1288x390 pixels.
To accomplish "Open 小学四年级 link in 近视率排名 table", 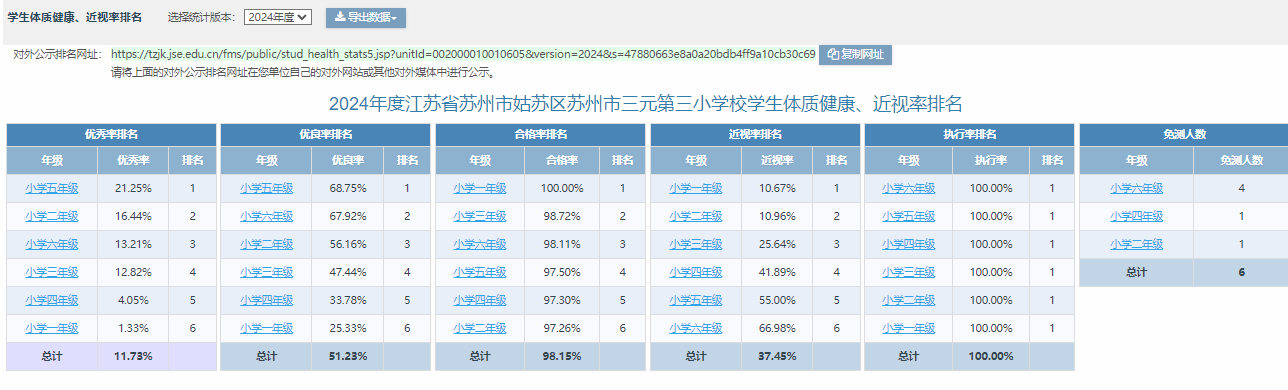I will tap(695, 272).
